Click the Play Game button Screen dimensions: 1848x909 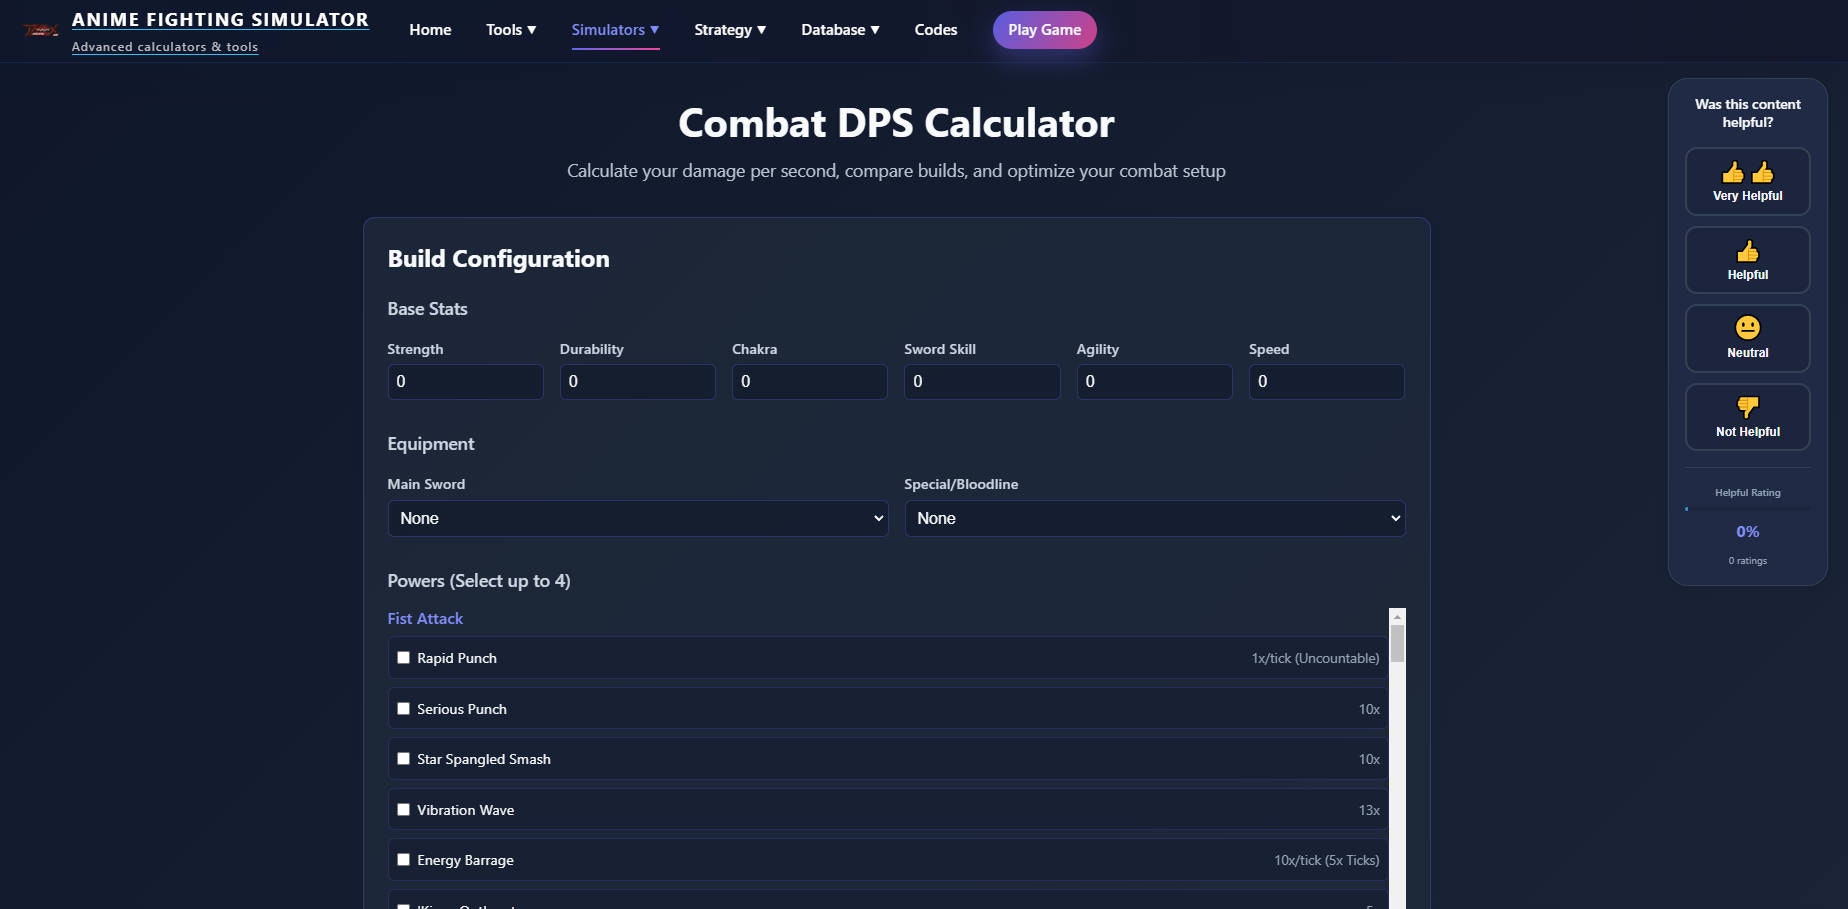tap(1044, 29)
